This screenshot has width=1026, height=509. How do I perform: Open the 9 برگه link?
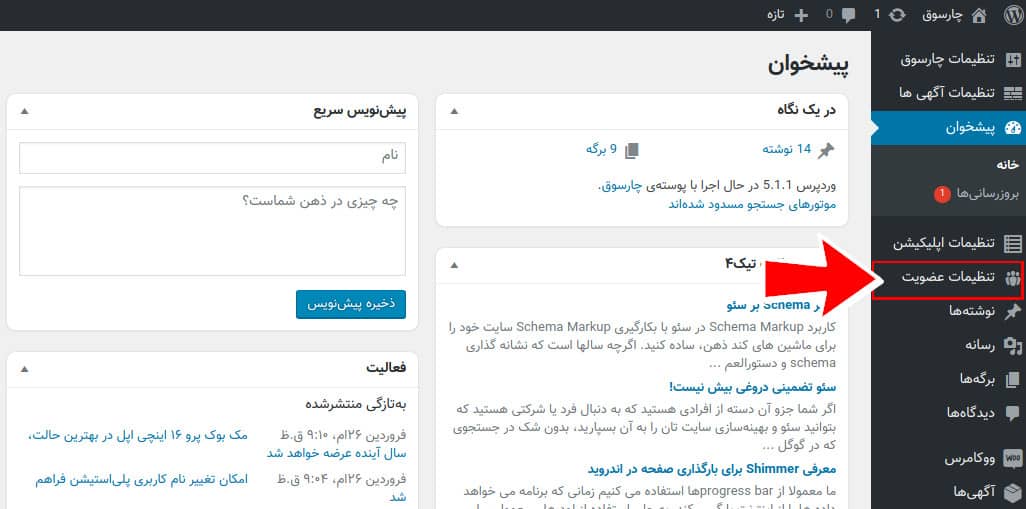(601, 150)
